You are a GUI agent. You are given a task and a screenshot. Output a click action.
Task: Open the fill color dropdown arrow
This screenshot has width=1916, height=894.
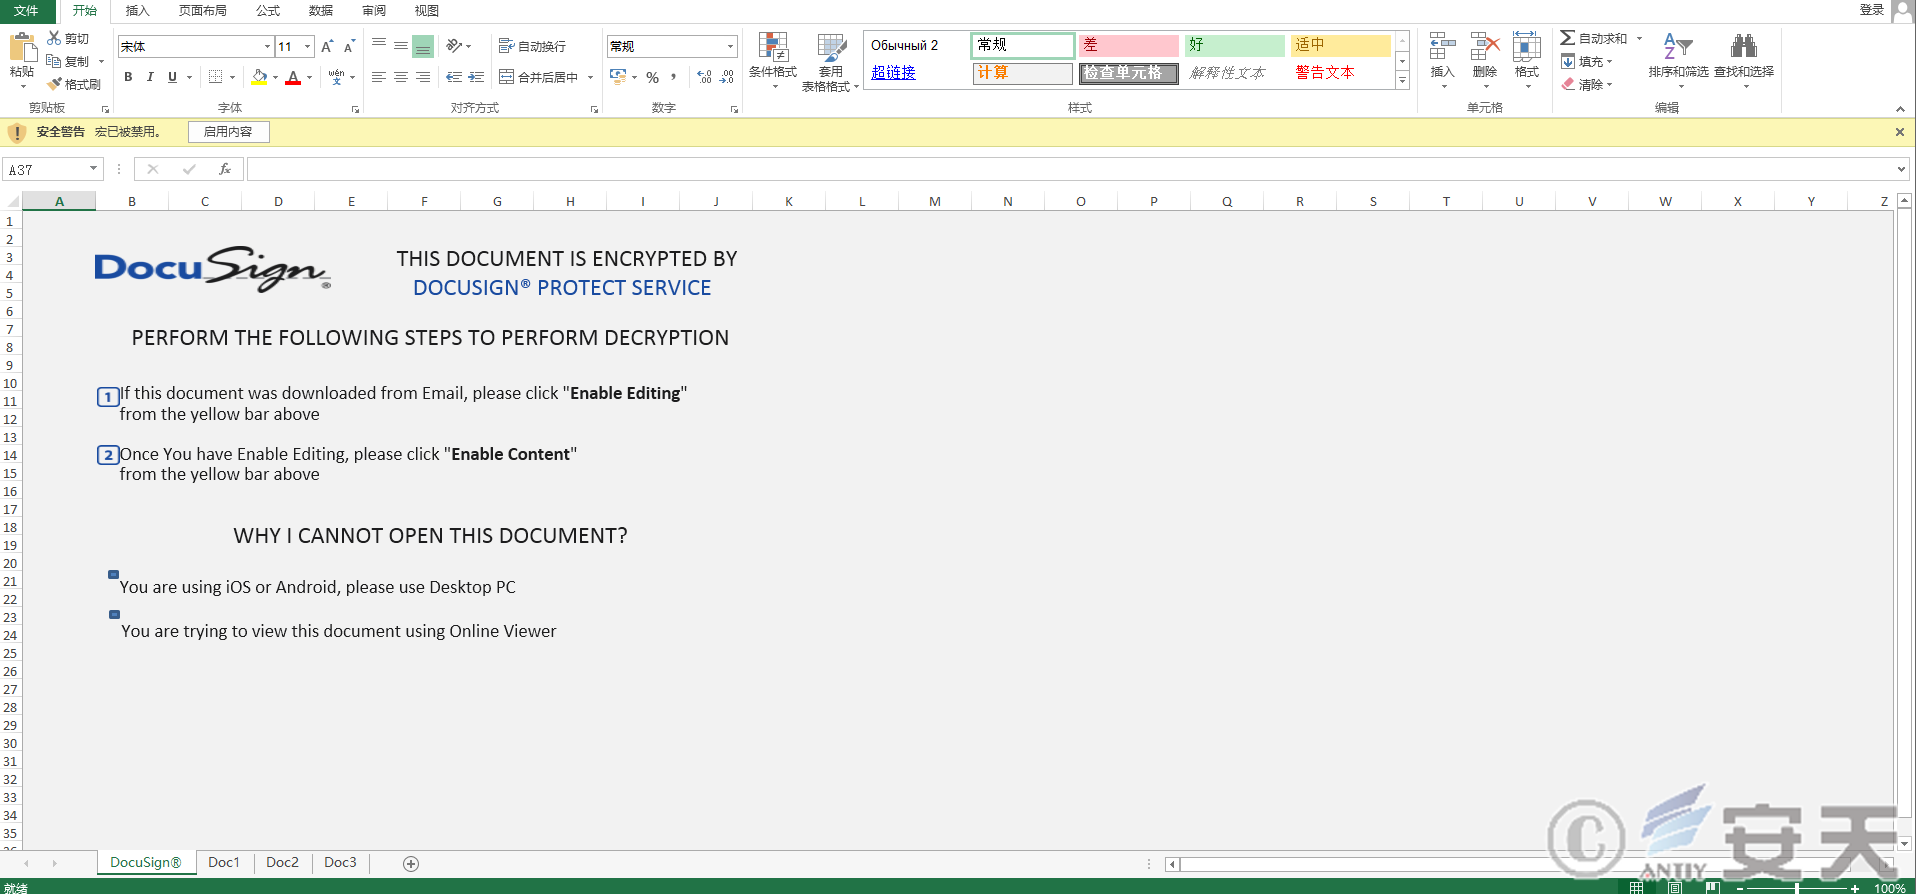click(x=276, y=77)
